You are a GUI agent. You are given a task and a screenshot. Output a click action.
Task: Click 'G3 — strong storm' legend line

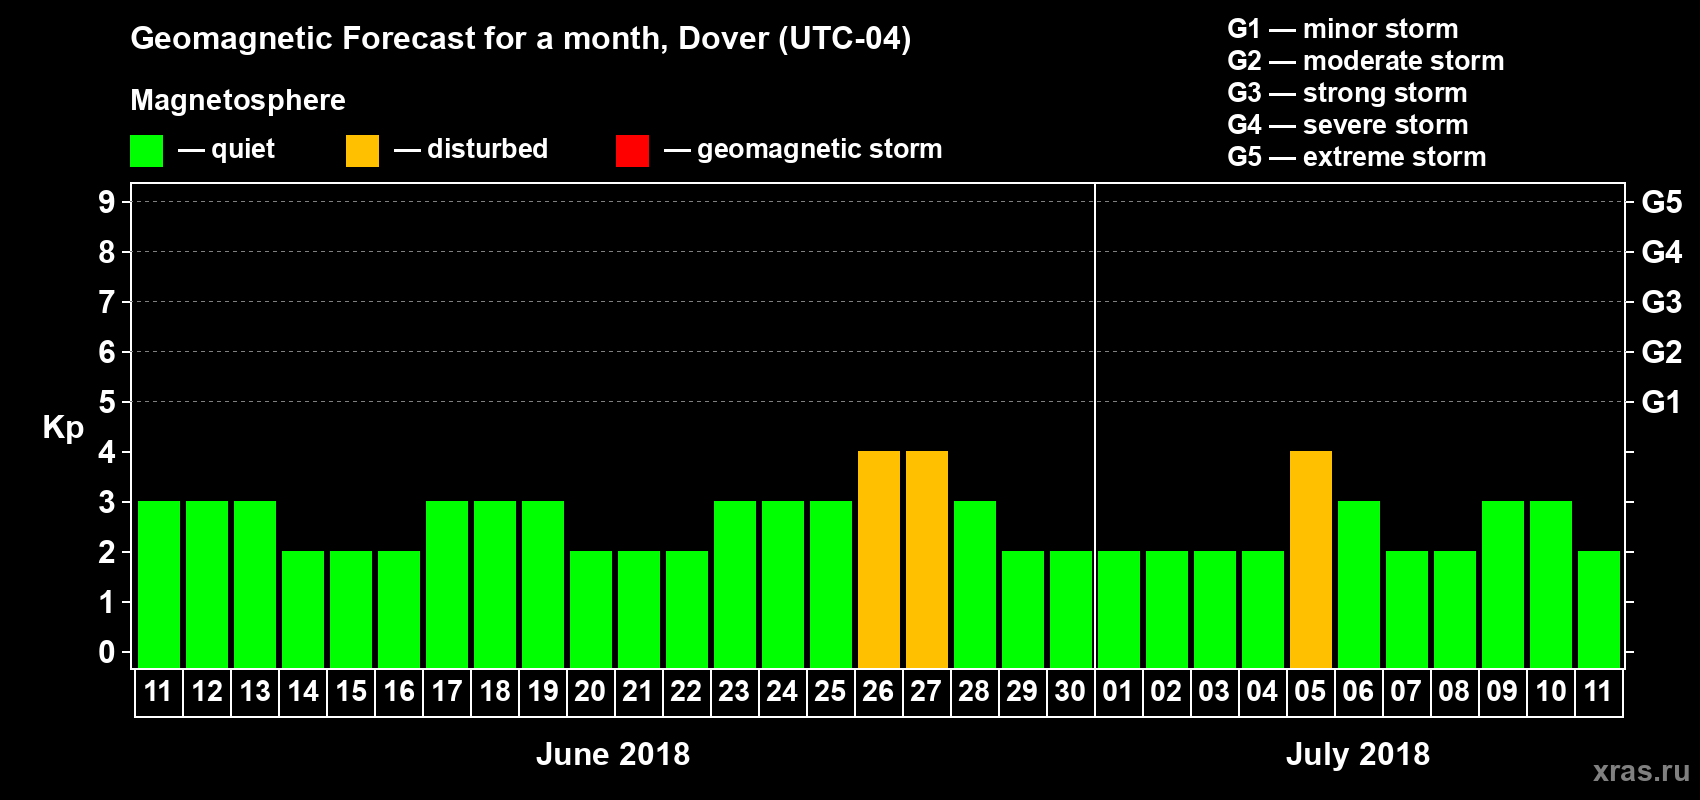[1347, 93]
